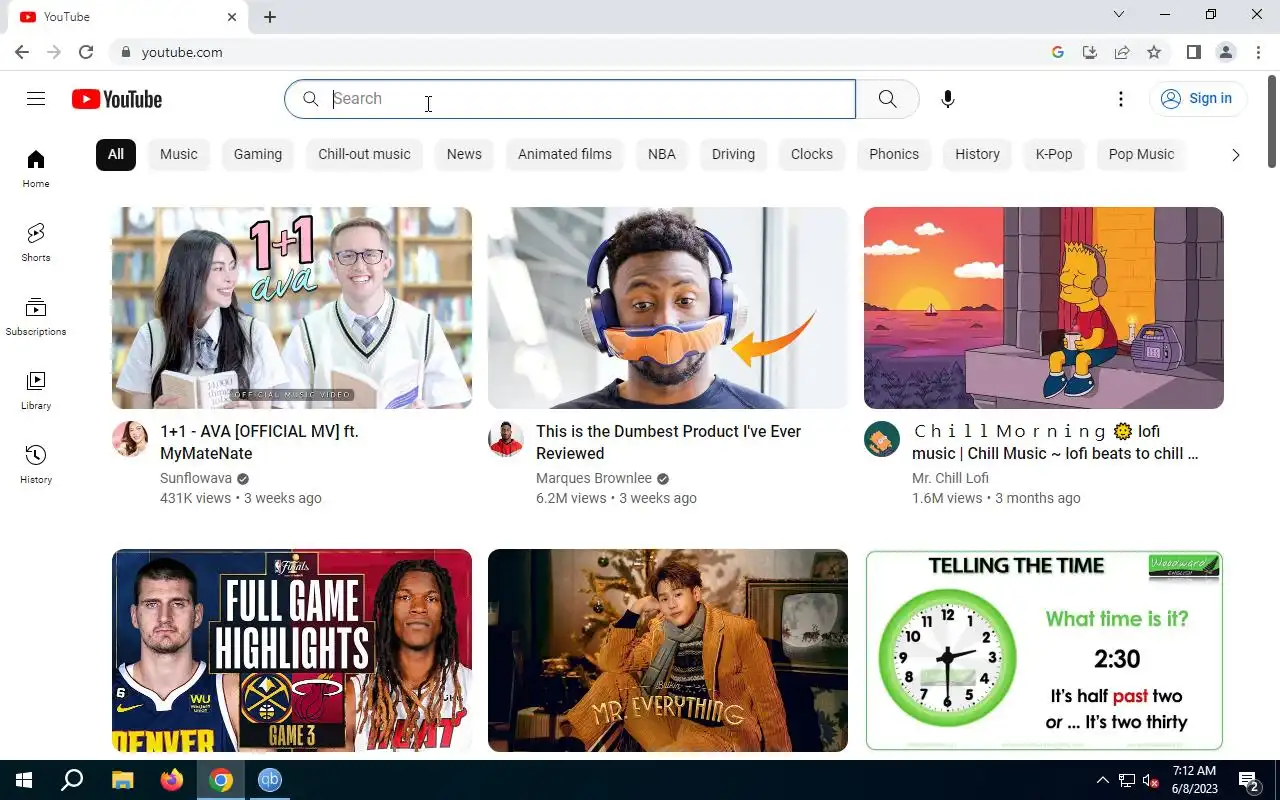
Task: Open Sunflowava channel avatar
Action: click(x=130, y=439)
